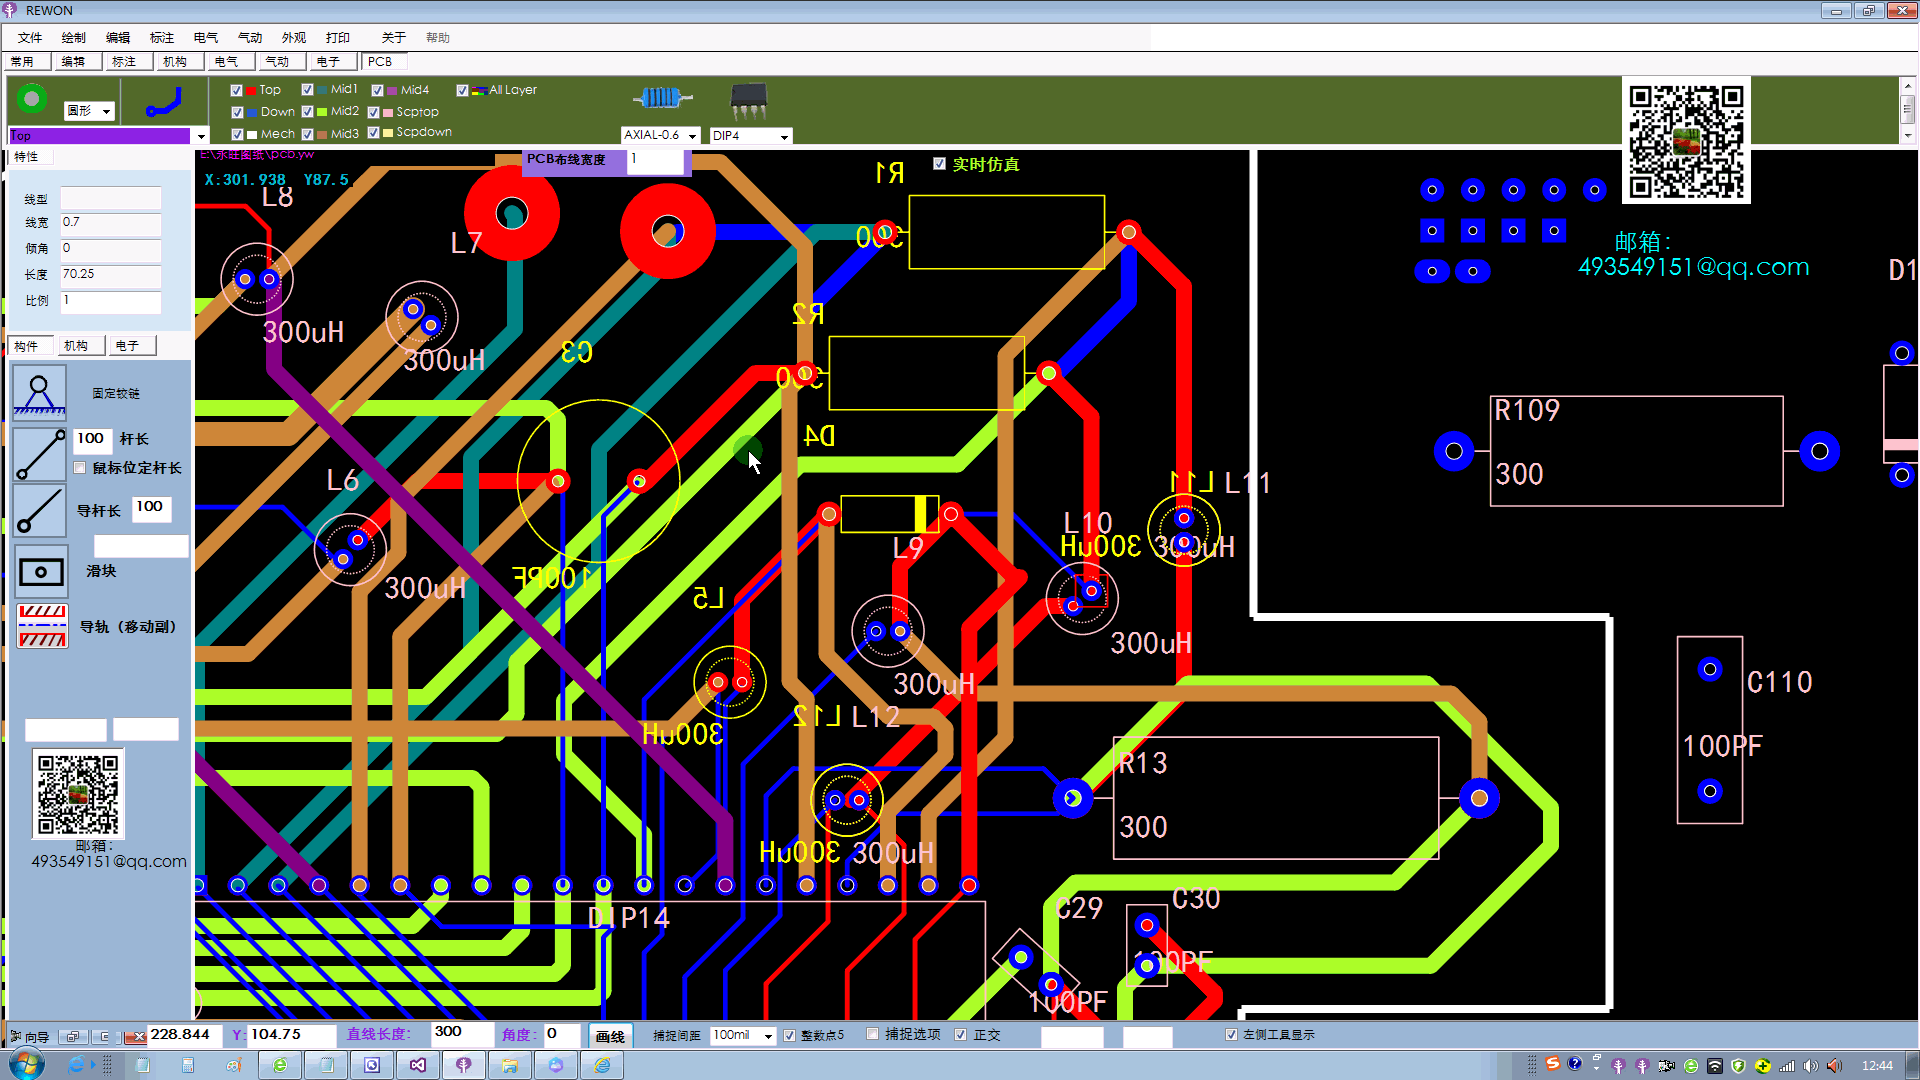
Task: Switch to the 机构 toolbar tab
Action: (x=180, y=62)
